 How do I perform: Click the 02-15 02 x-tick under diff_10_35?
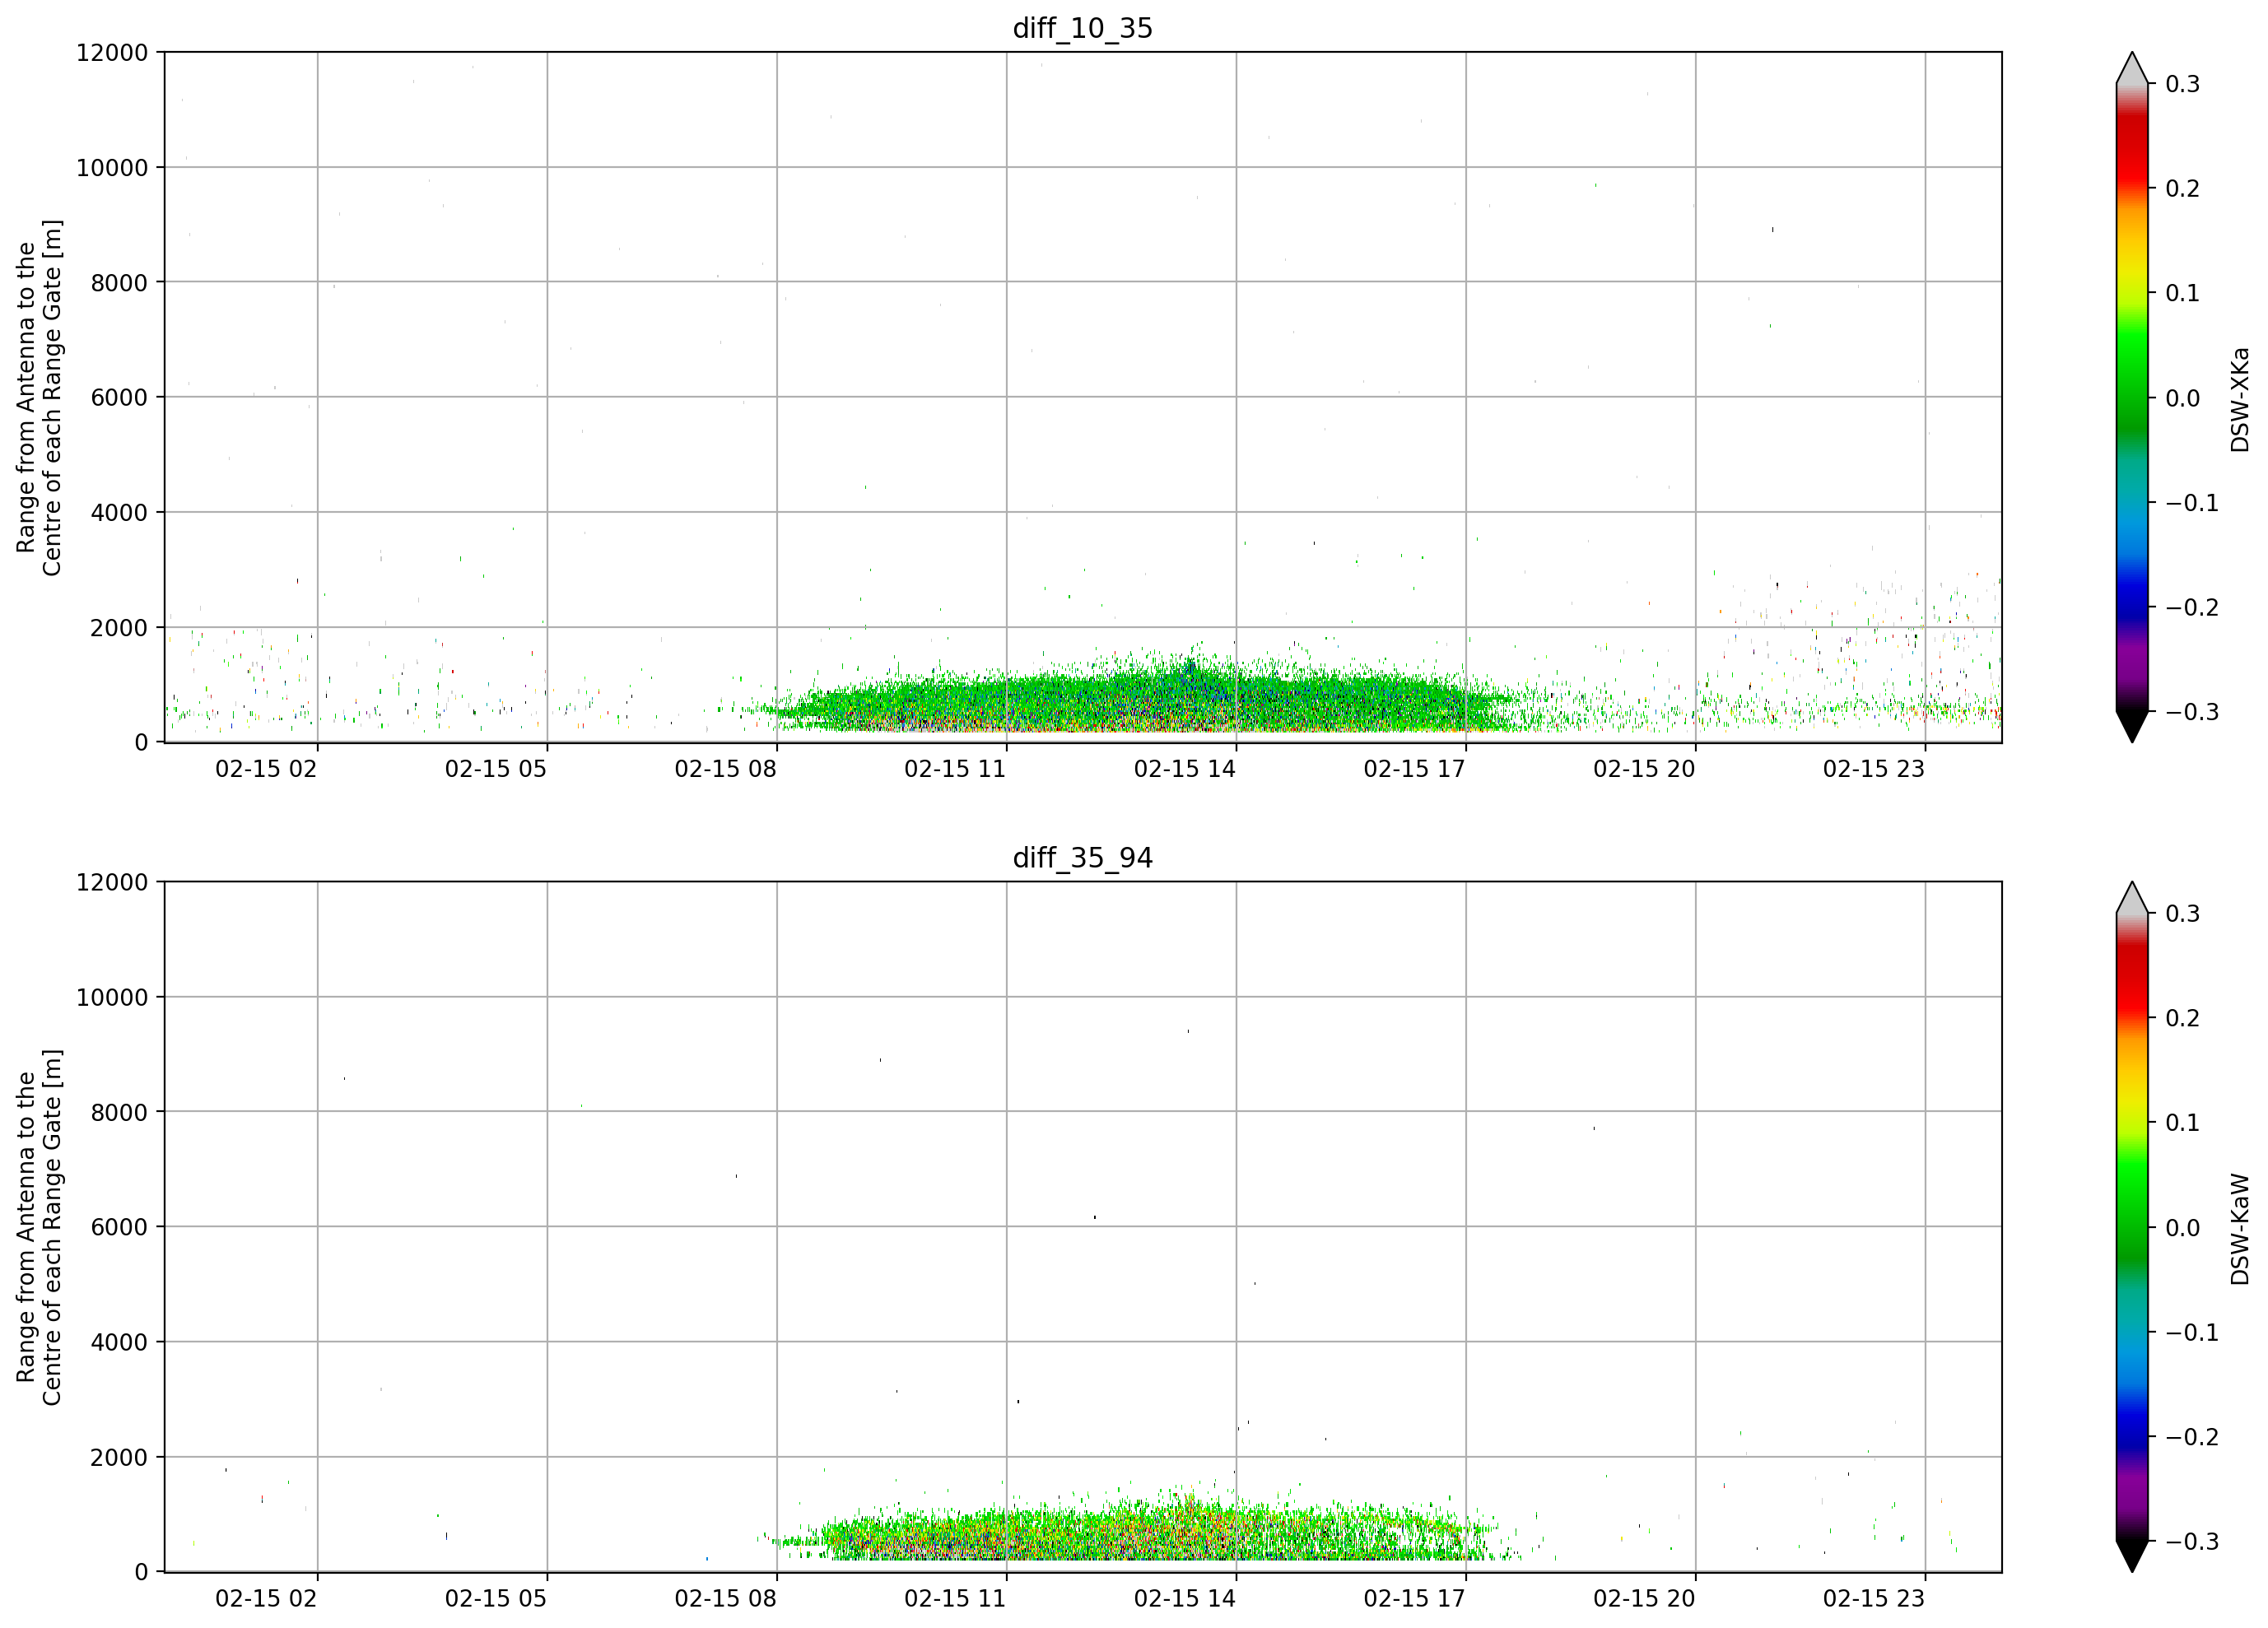pyautogui.click(x=266, y=769)
